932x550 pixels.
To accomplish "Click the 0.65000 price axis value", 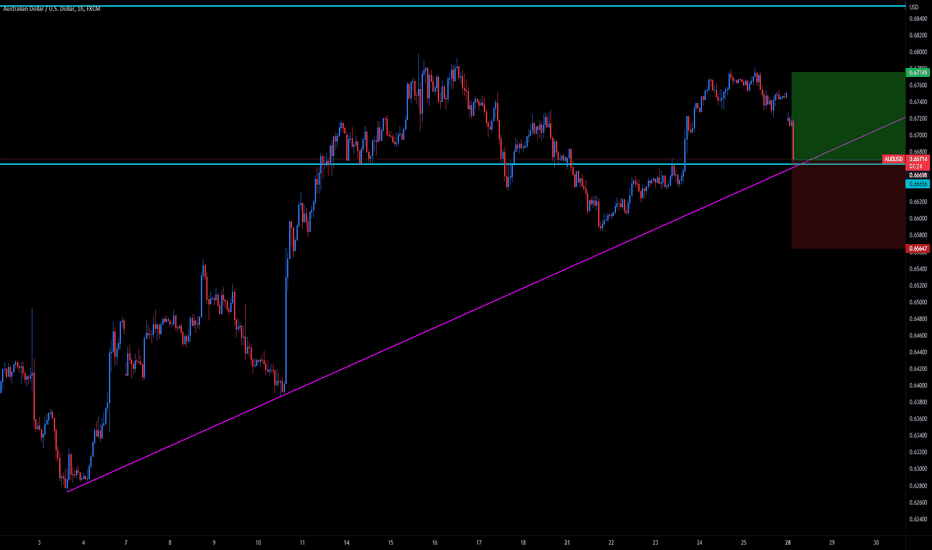I will pyautogui.click(x=918, y=302).
